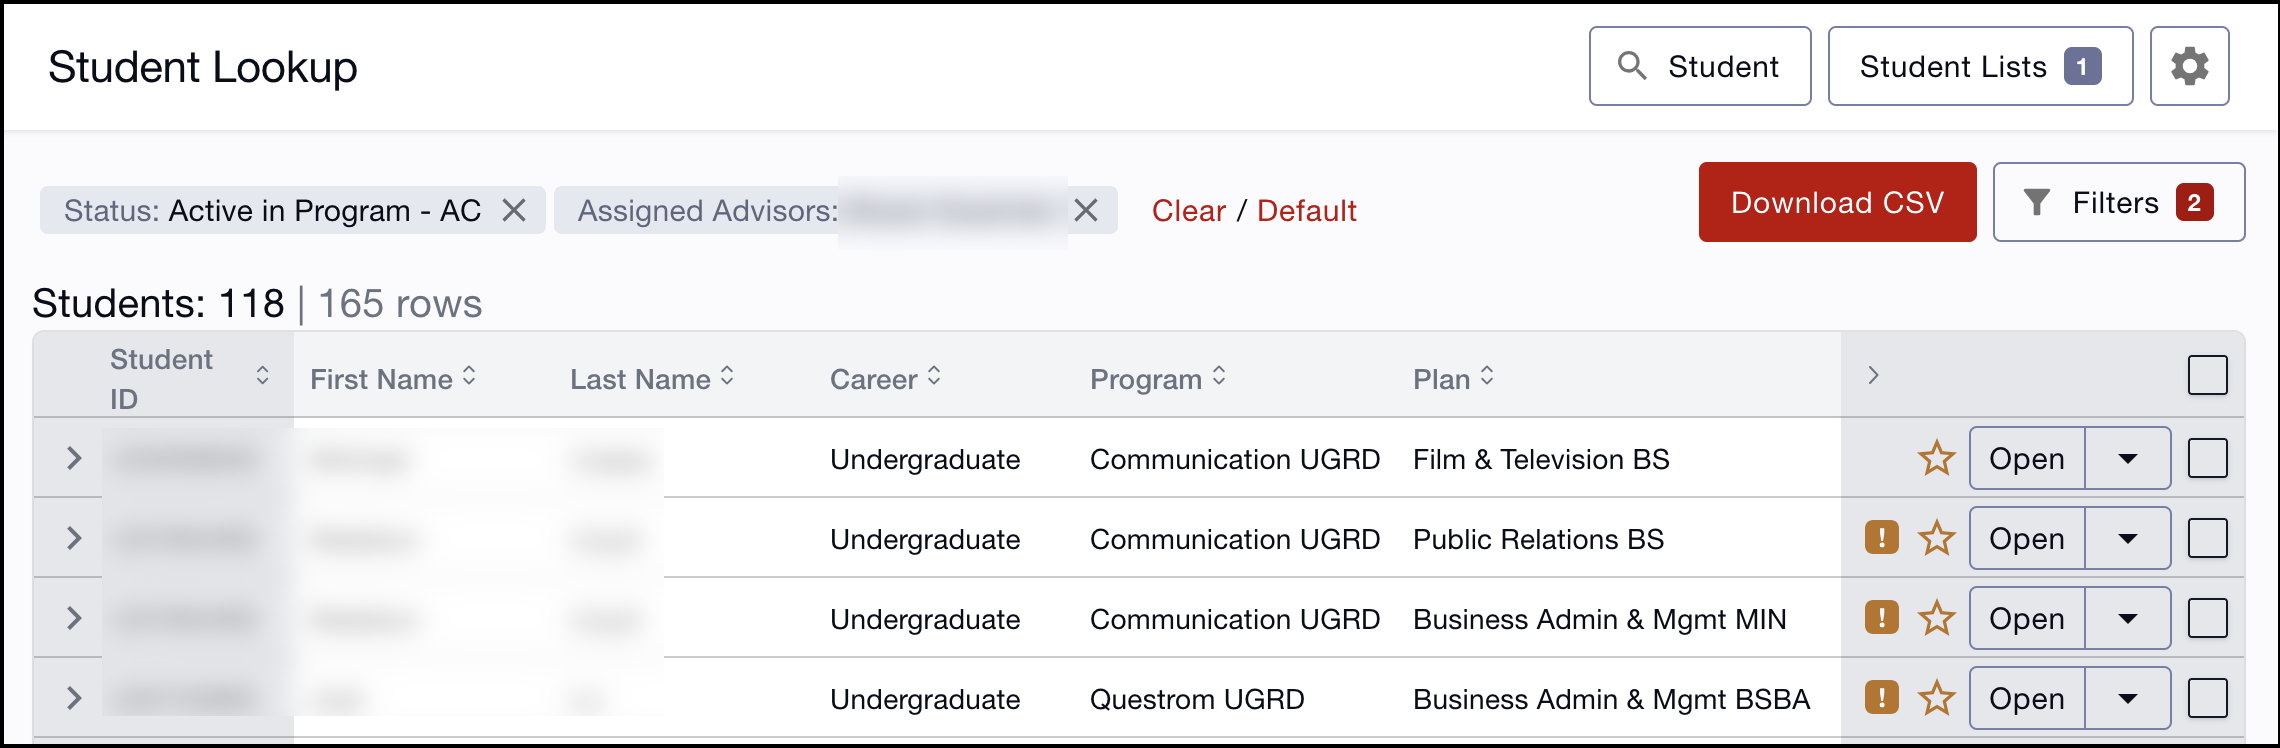The width and height of the screenshot is (2280, 748).
Task: Open the dropdown arrow beside Open on Questrom row
Action: [2127, 698]
